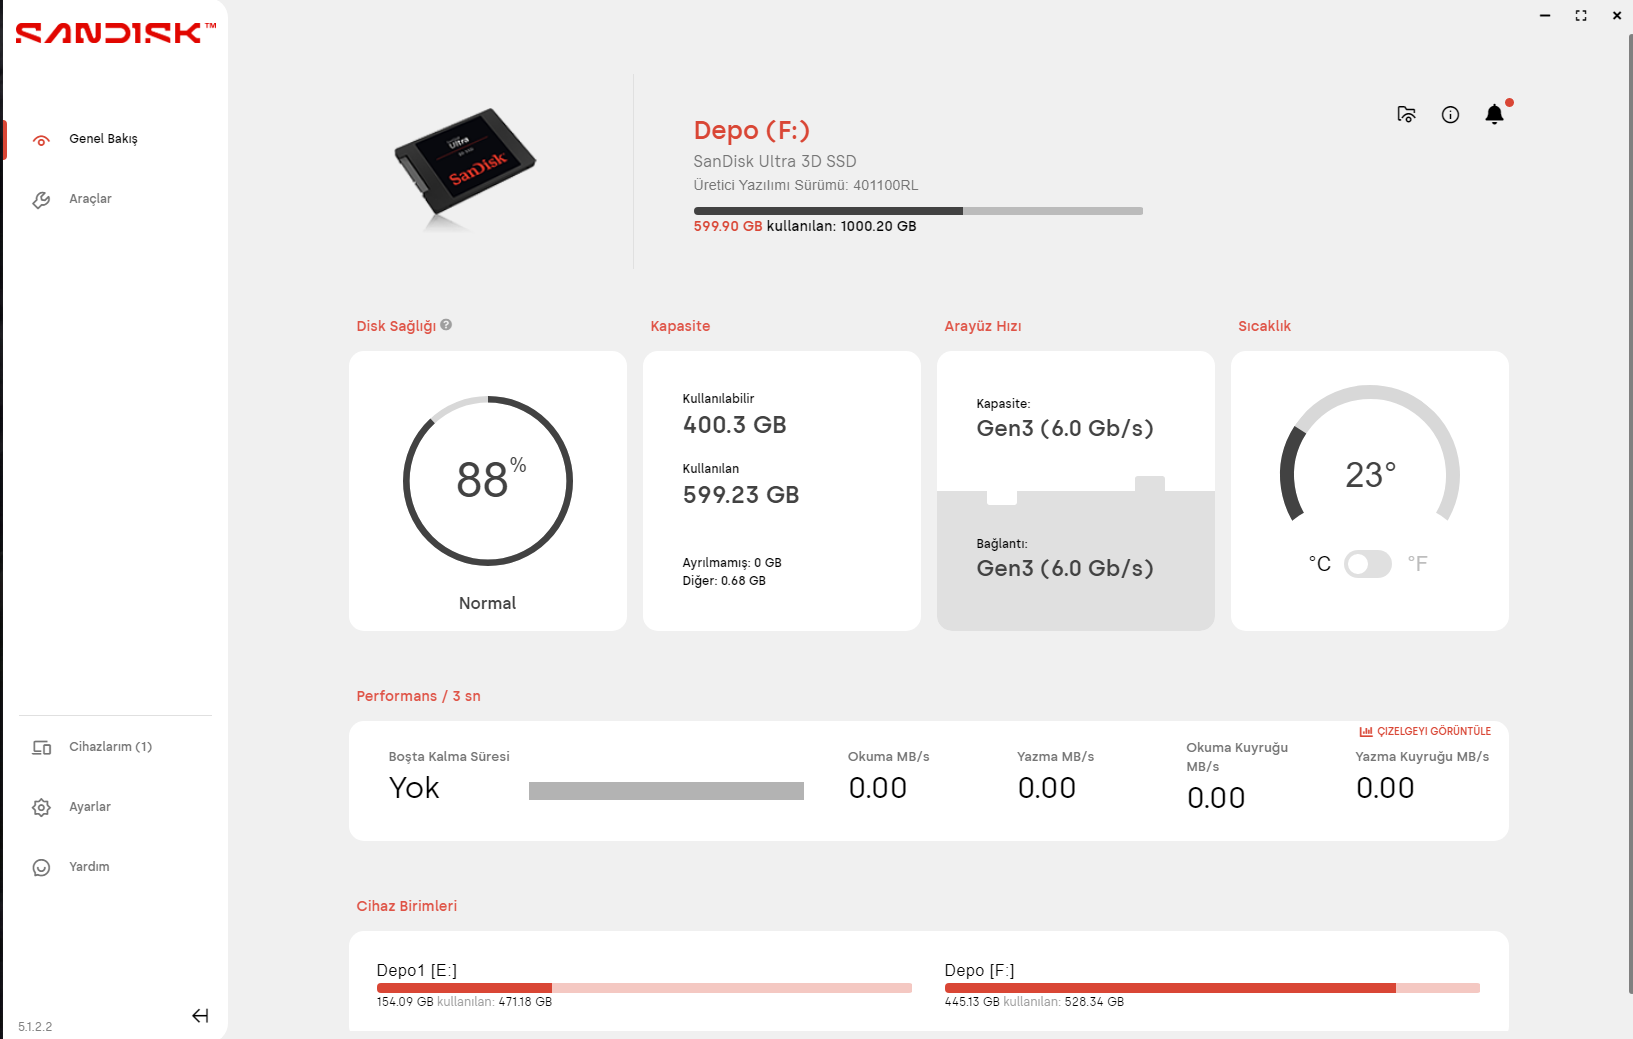Screen dimensions: 1633x1039
Task: Click the 400.3 GB available value
Action: click(735, 425)
